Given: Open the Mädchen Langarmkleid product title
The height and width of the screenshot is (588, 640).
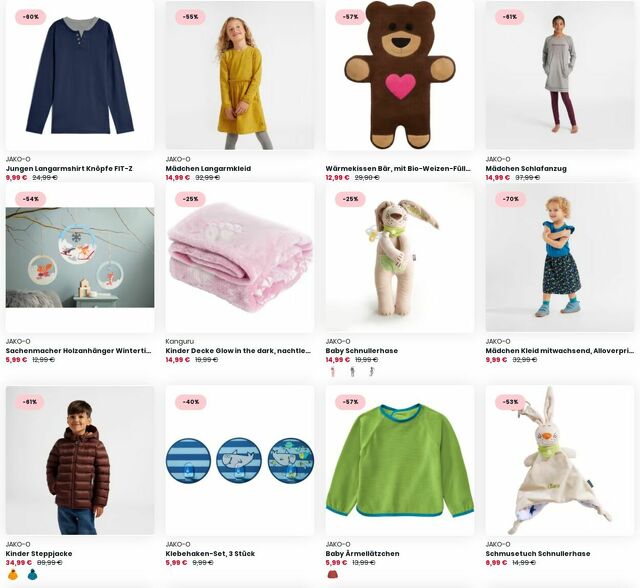Looking at the screenshot, I should point(208,169).
